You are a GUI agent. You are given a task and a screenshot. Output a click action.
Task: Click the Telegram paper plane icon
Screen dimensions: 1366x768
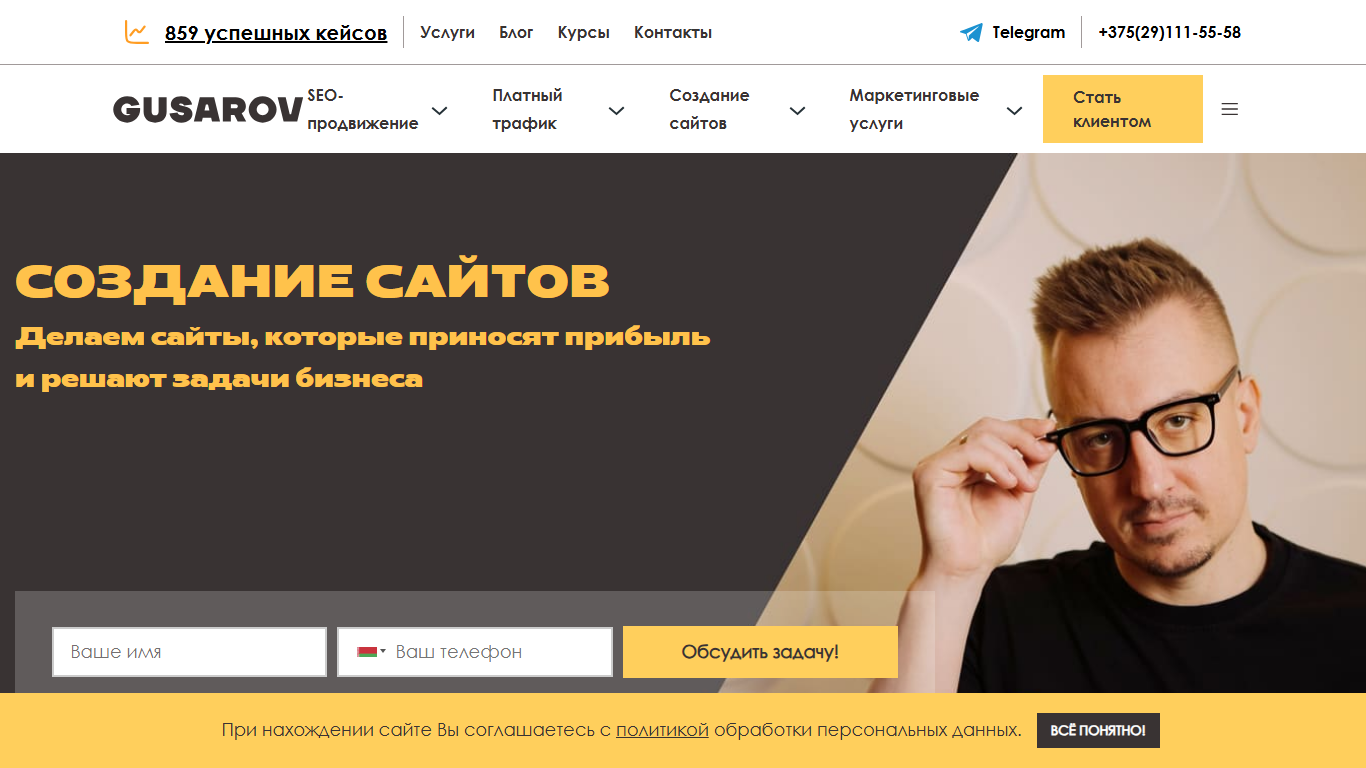(x=971, y=32)
